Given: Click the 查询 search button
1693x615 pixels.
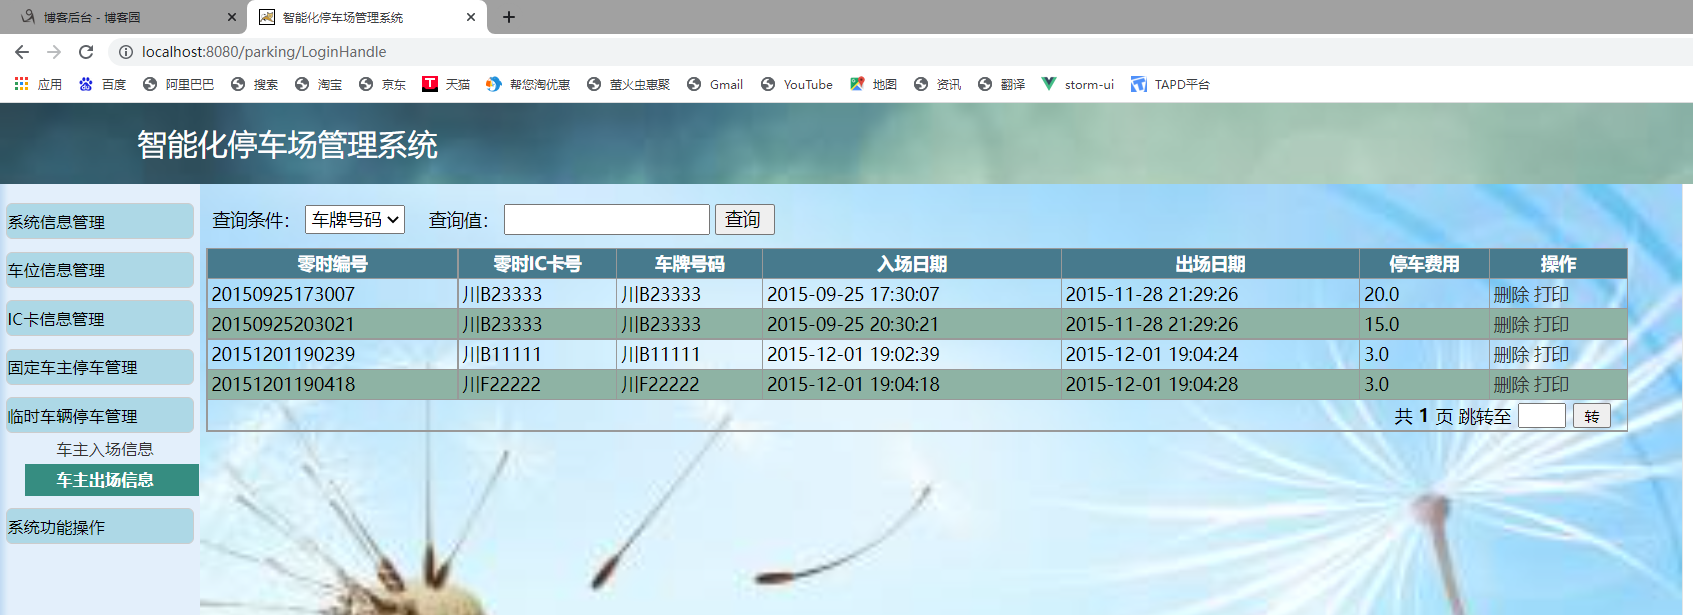Looking at the screenshot, I should click(x=744, y=219).
